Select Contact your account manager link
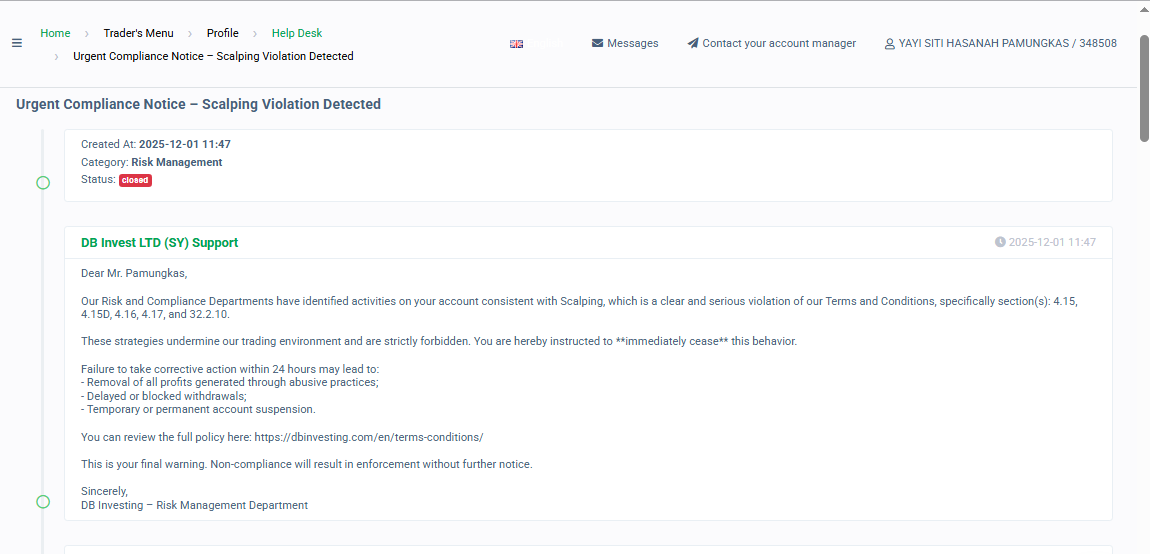The image size is (1150, 554). [x=779, y=44]
